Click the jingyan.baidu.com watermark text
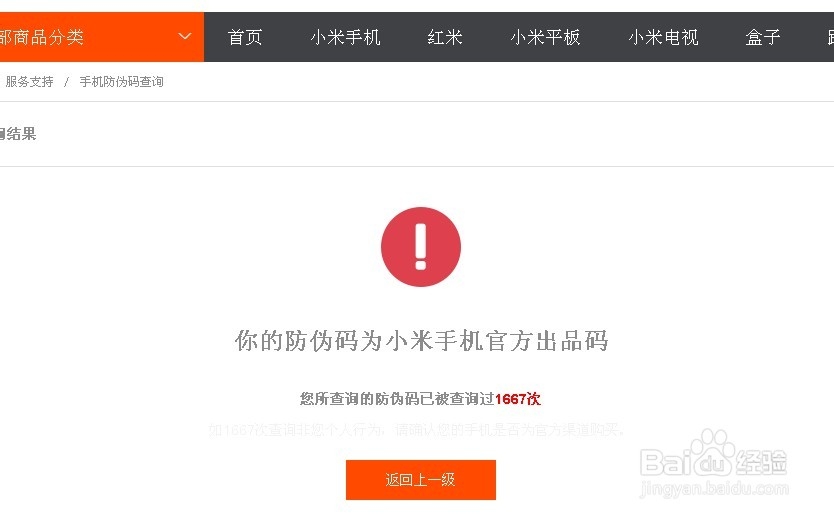The image size is (834, 518). [714, 488]
